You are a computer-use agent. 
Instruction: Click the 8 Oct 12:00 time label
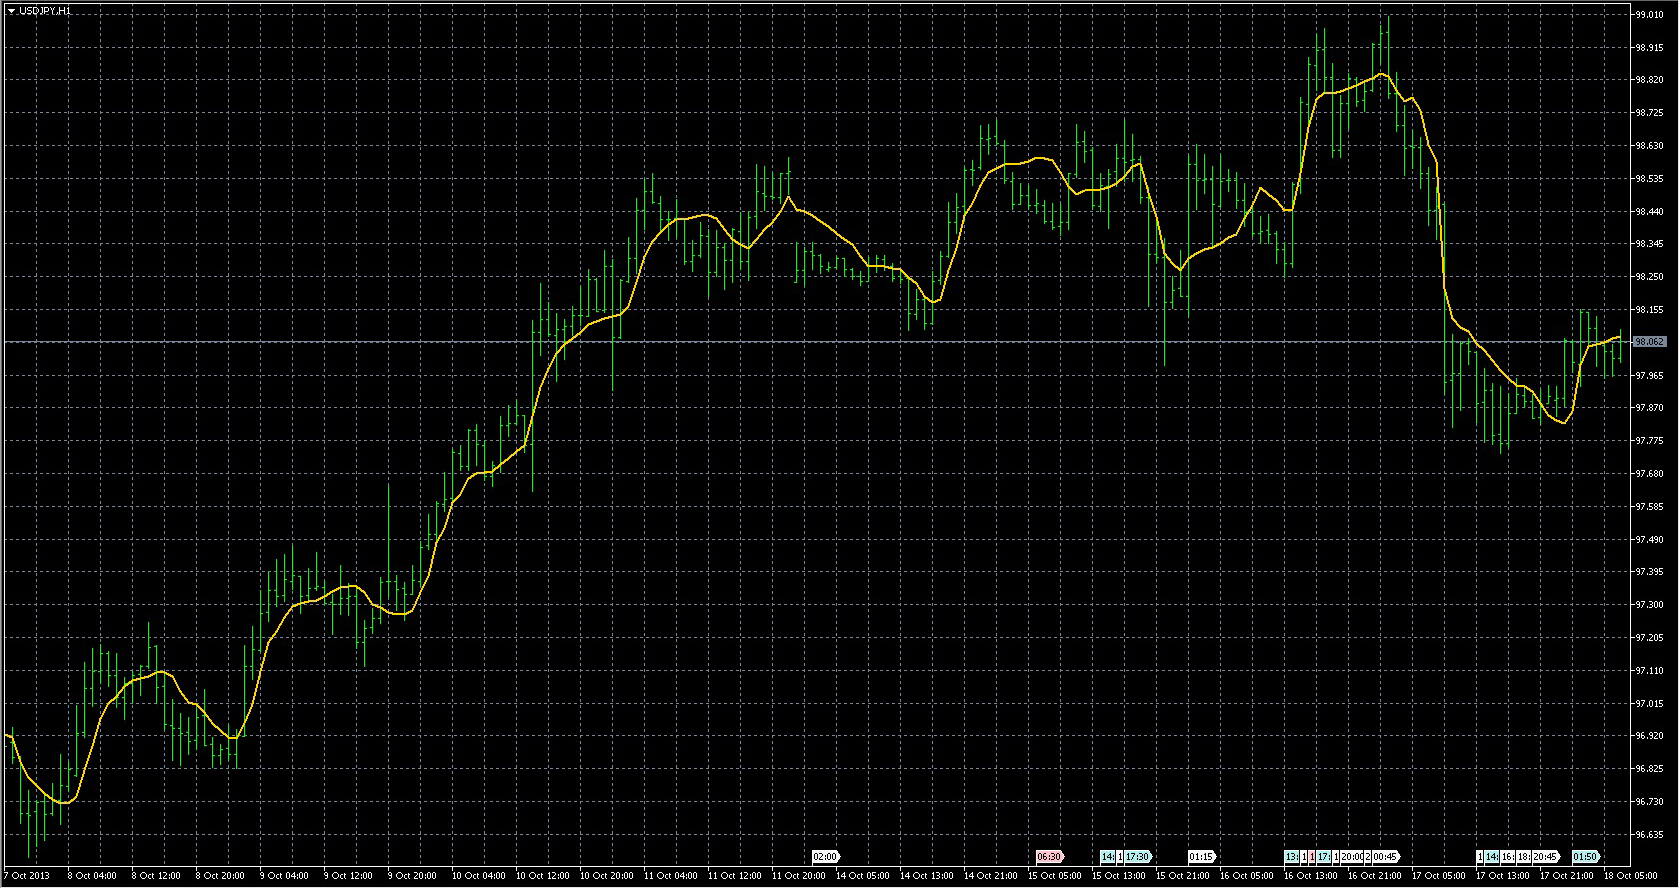click(156, 876)
